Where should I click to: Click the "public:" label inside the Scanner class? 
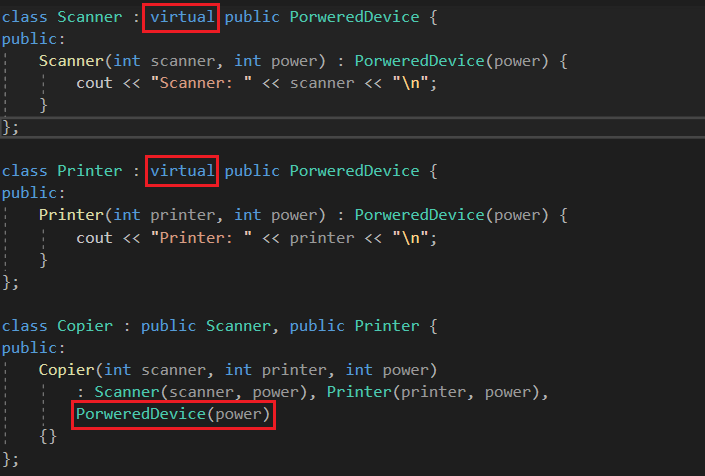tap(34, 39)
